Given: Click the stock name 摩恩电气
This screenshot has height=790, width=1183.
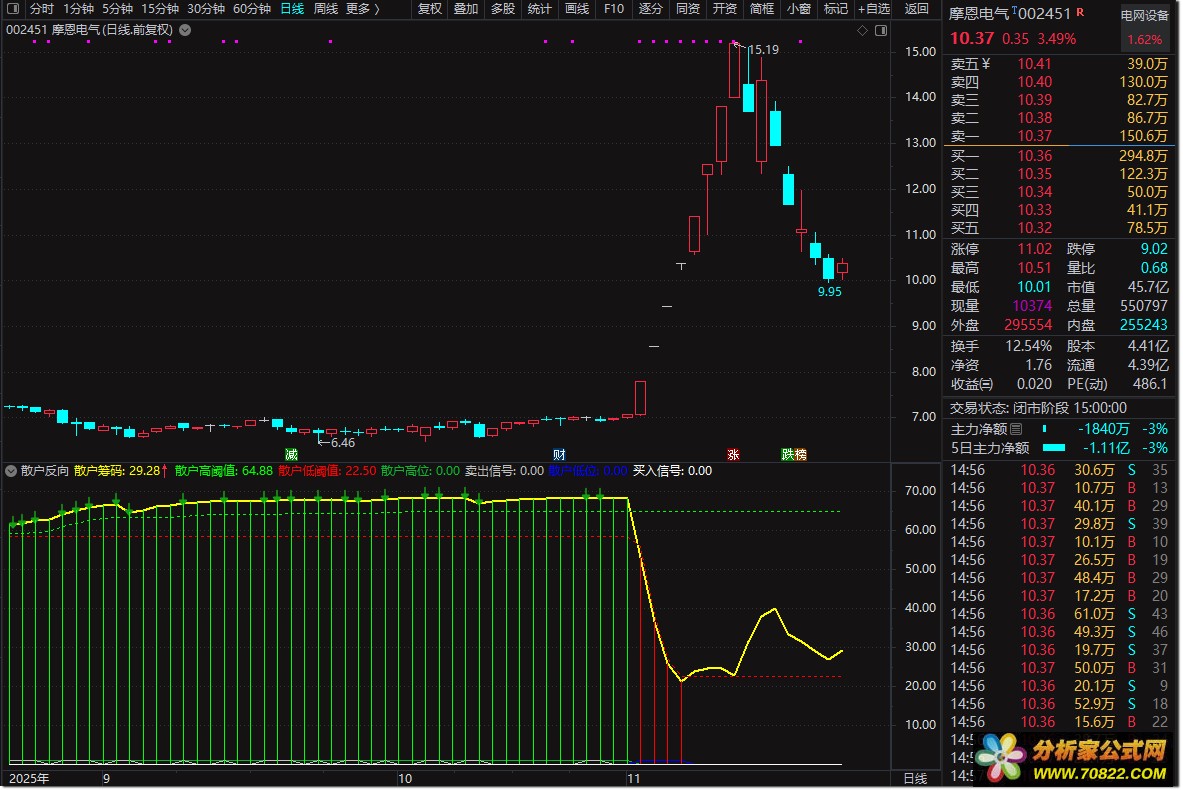Looking at the screenshot, I should coord(979,14).
